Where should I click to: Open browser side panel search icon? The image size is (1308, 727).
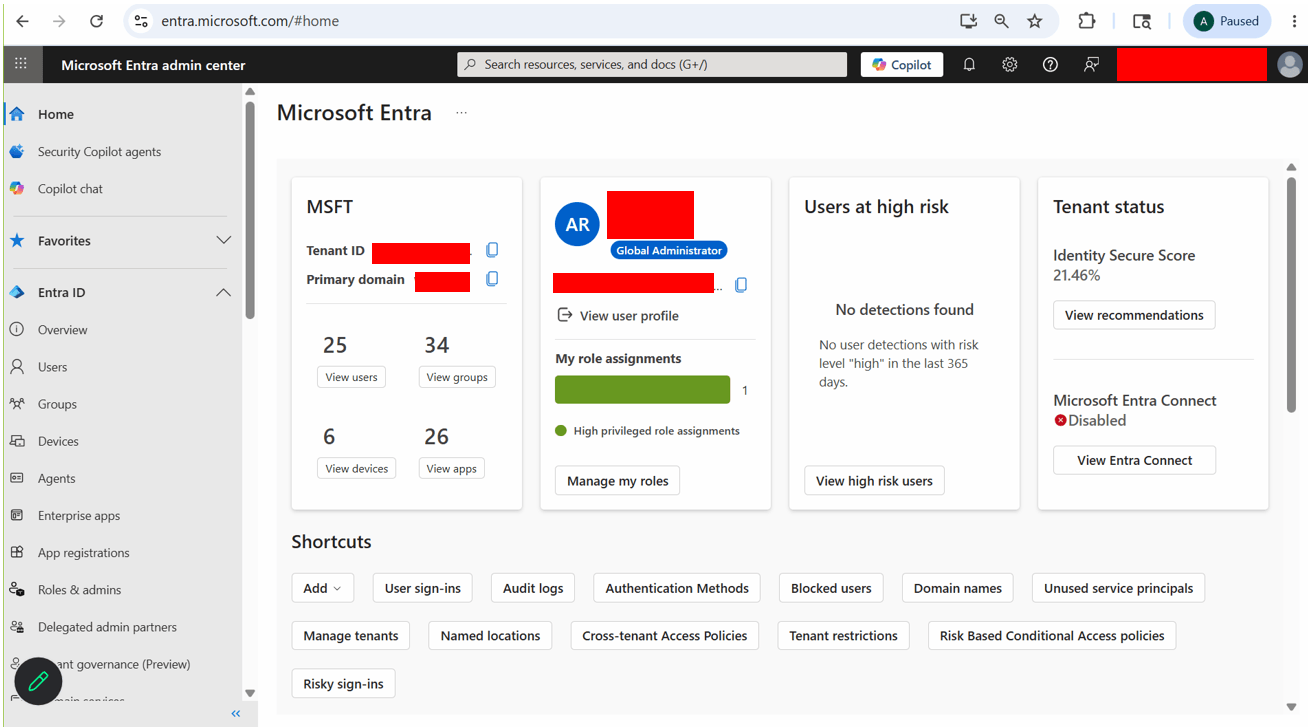coord(1142,21)
